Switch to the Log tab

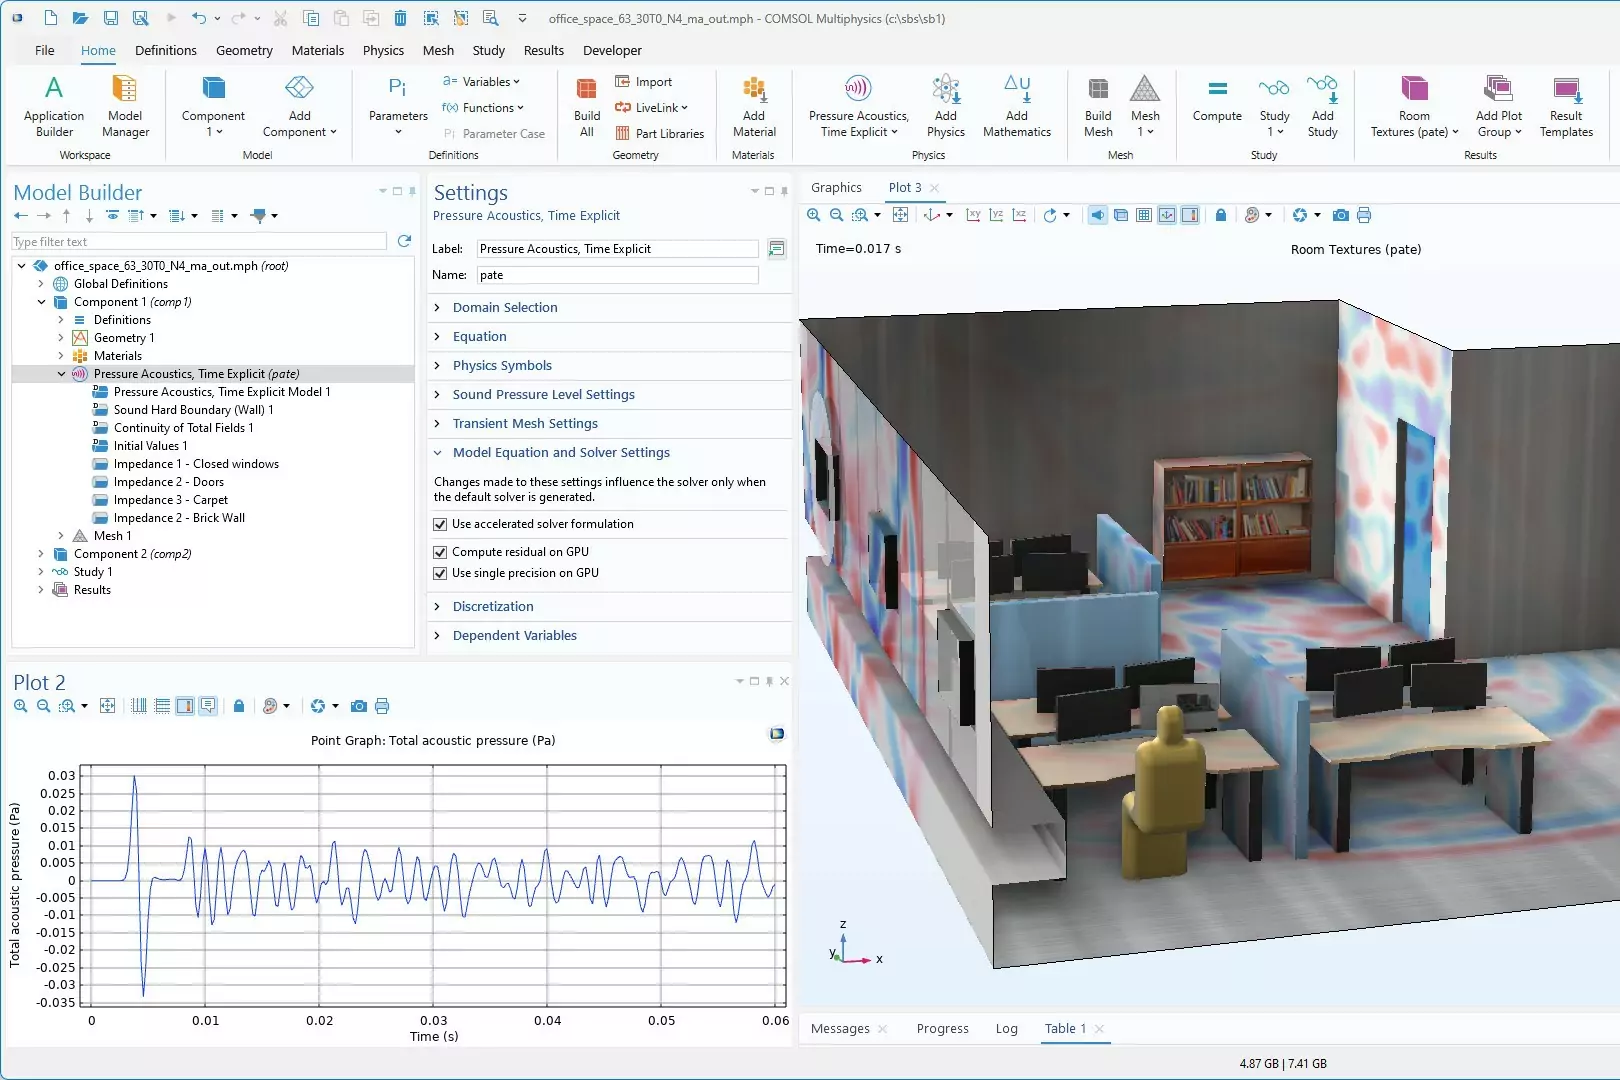click(x=1006, y=1029)
